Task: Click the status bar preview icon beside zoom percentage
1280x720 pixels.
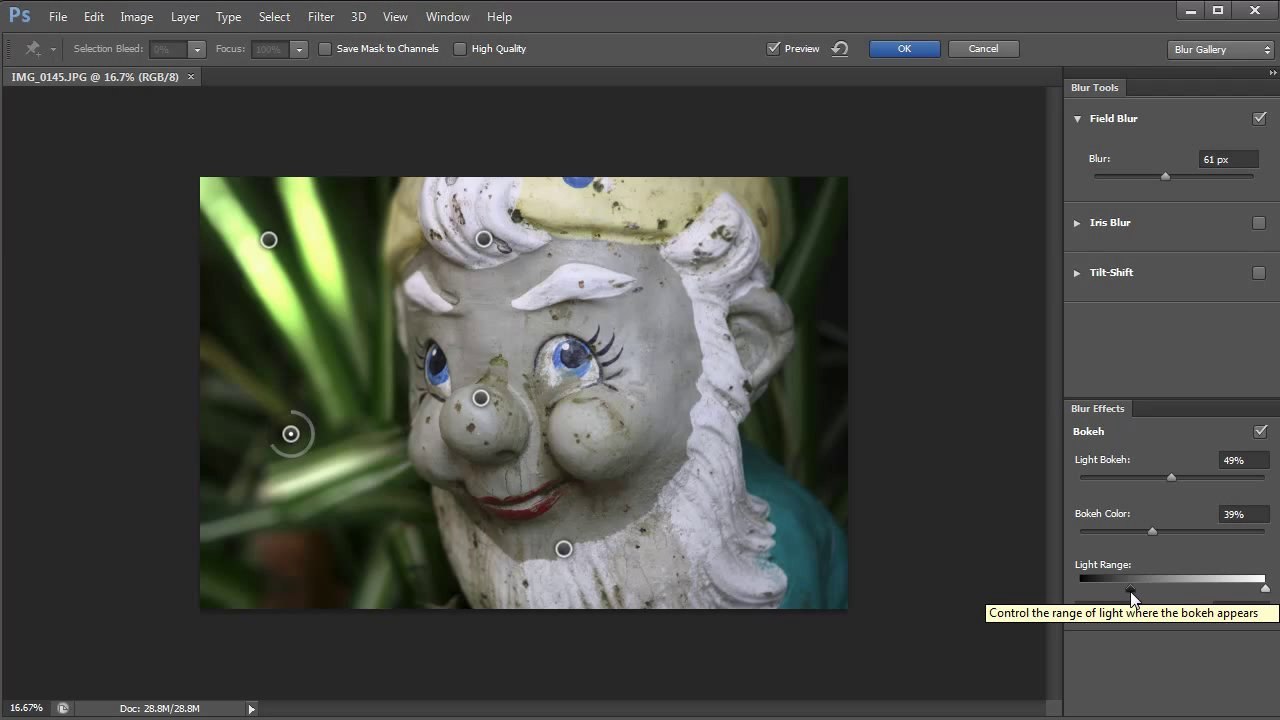Action: (x=62, y=708)
